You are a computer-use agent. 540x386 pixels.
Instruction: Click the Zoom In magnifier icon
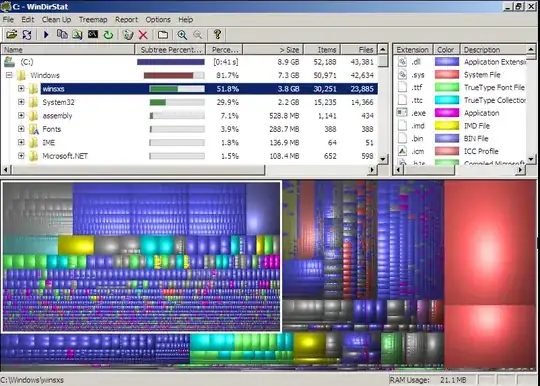pos(182,34)
